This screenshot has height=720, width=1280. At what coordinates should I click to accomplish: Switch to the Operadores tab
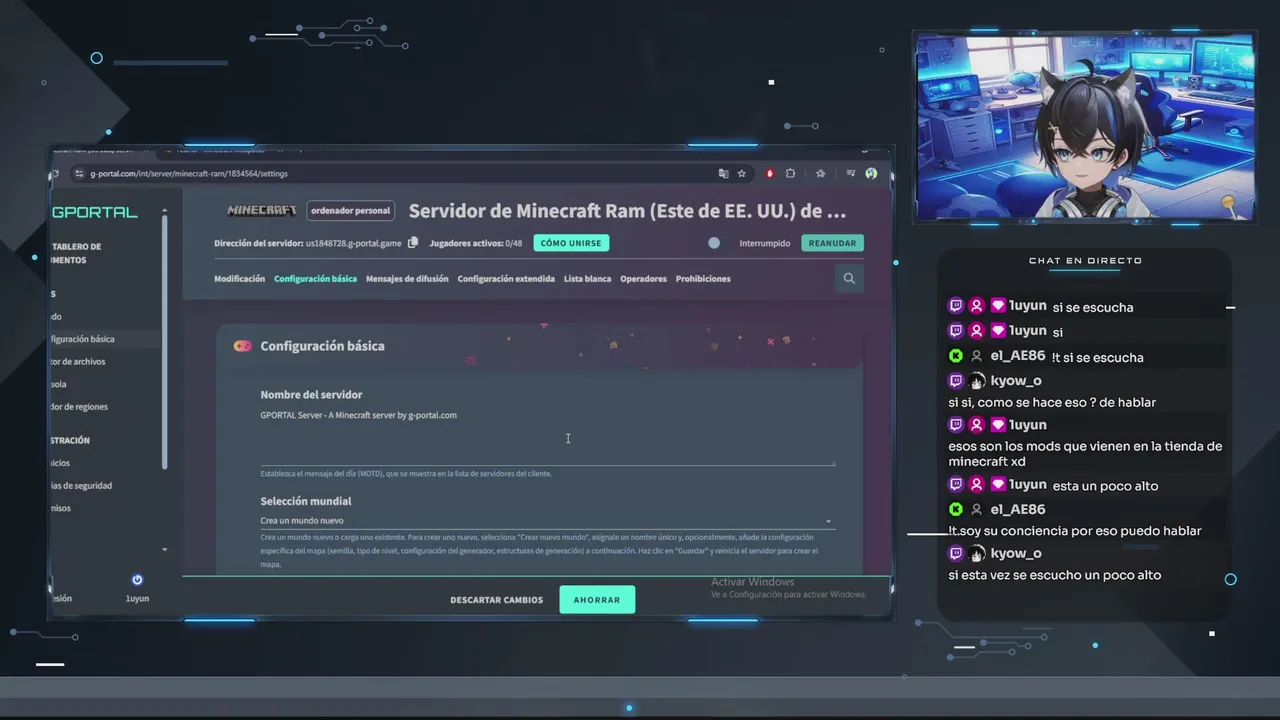(x=643, y=279)
